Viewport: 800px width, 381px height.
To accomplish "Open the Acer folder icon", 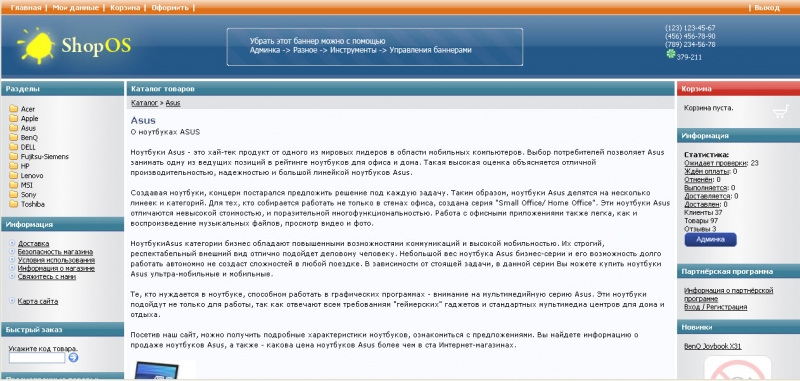I will (13, 109).
